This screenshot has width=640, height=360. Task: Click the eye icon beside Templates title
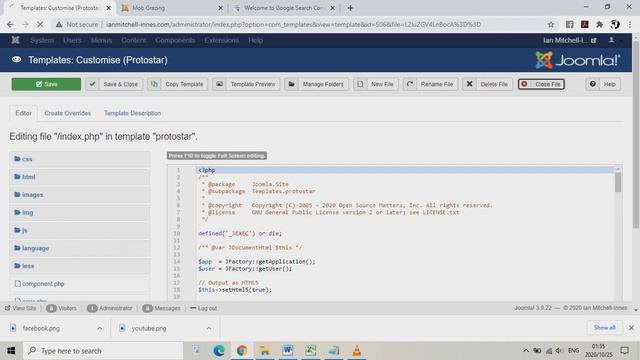[16, 60]
